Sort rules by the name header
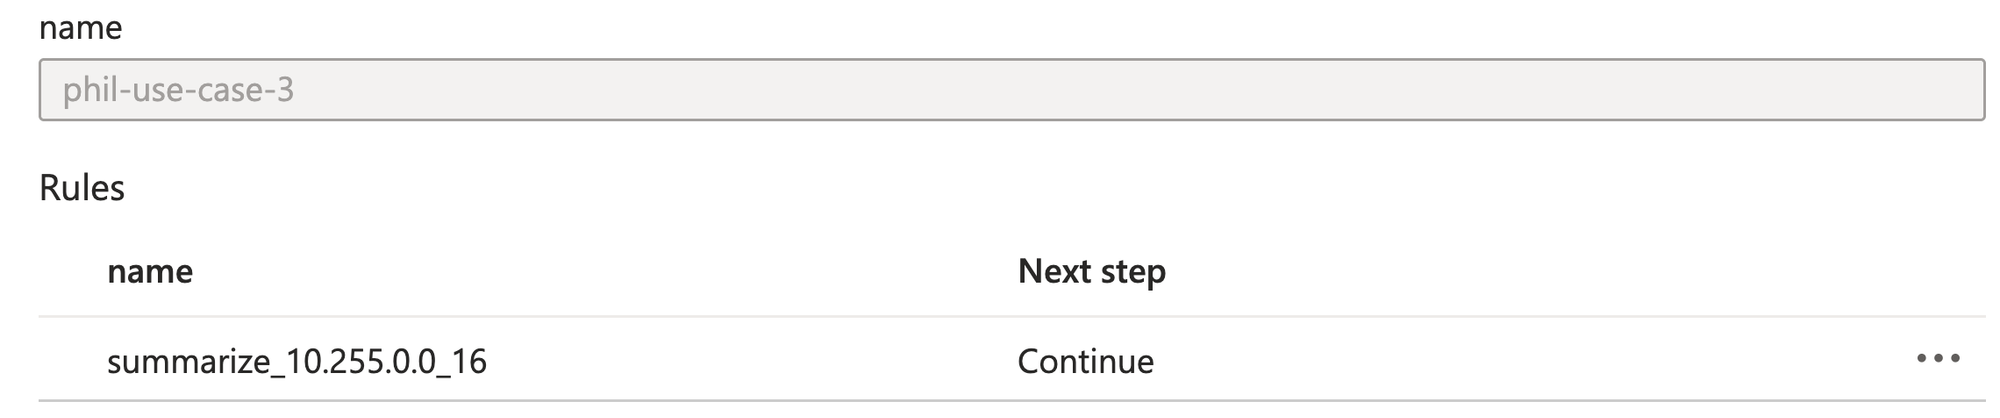This screenshot has width=2000, height=418. [x=150, y=272]
